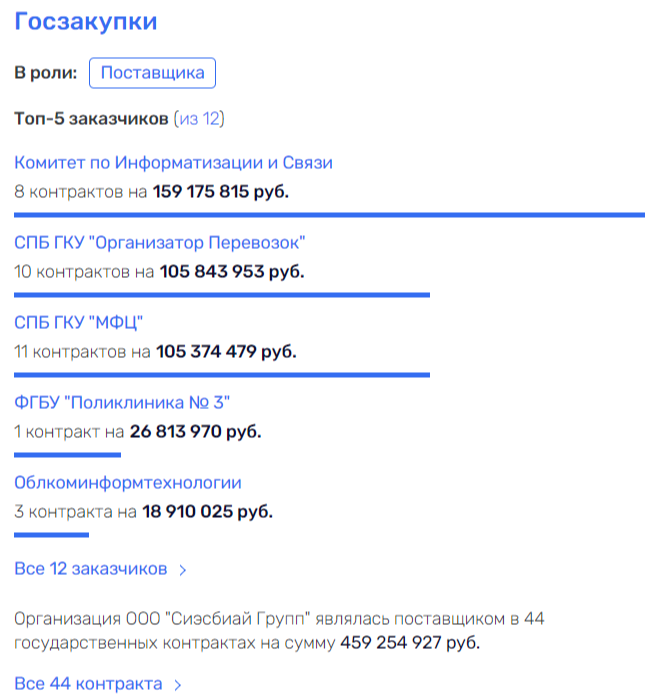The image size is (649, 697).
Task: Click the Топ-5 заказчиков label
Action: (91, 119)
